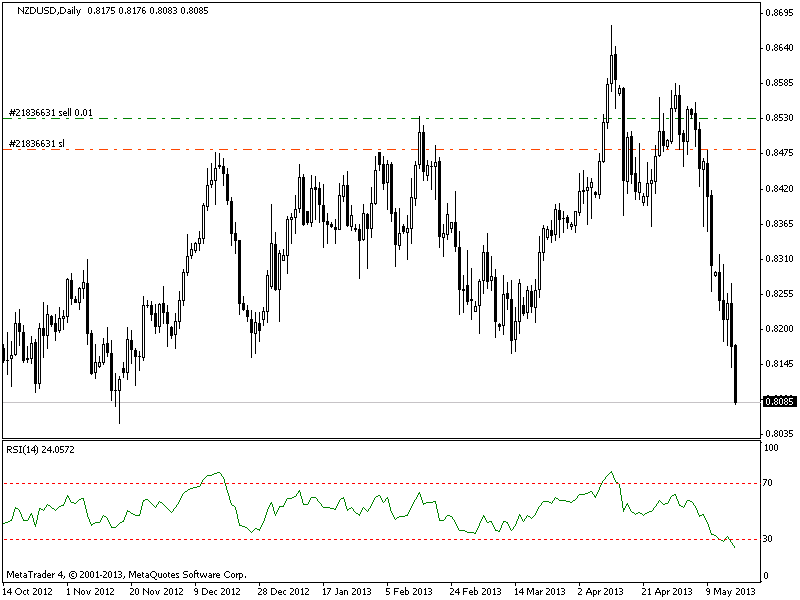The image size is (800, 600).
Task: Click the 0.8640 price scale label
Action: 780,47
